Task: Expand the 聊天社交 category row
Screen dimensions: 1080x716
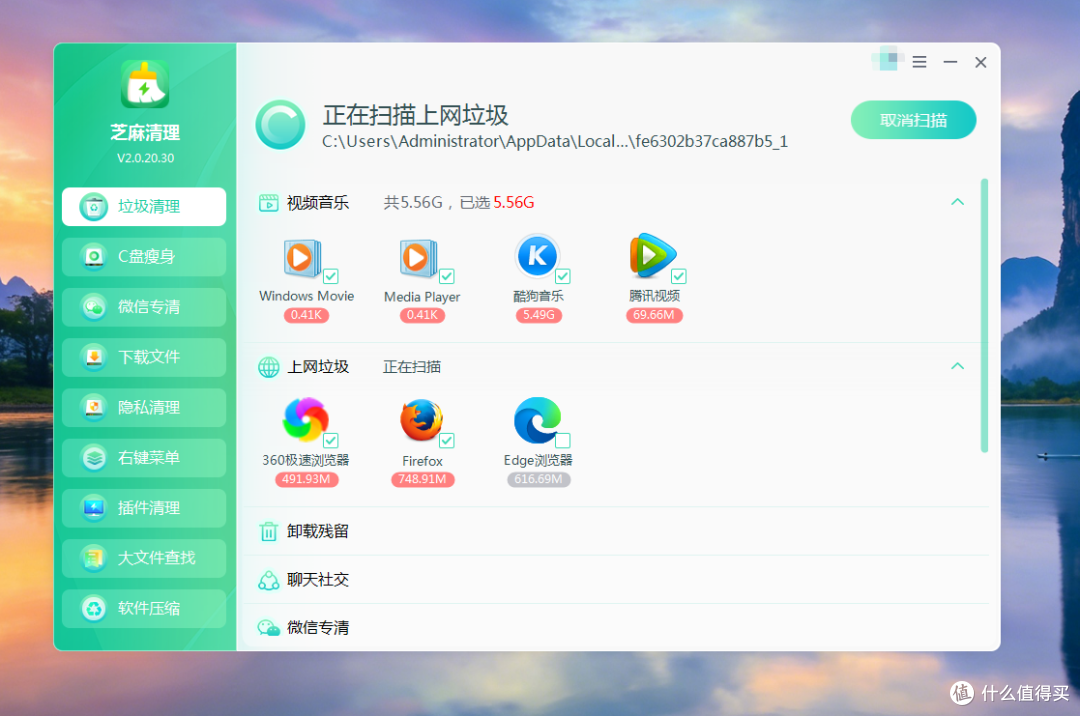Action: tap(618, 580)
